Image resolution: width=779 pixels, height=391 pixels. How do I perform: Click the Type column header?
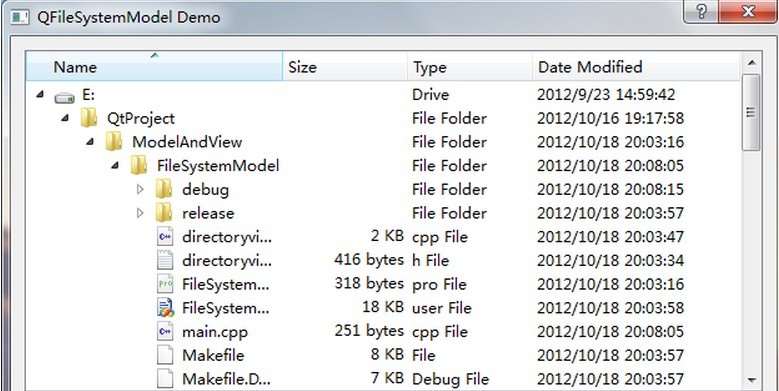click(470, 66)
